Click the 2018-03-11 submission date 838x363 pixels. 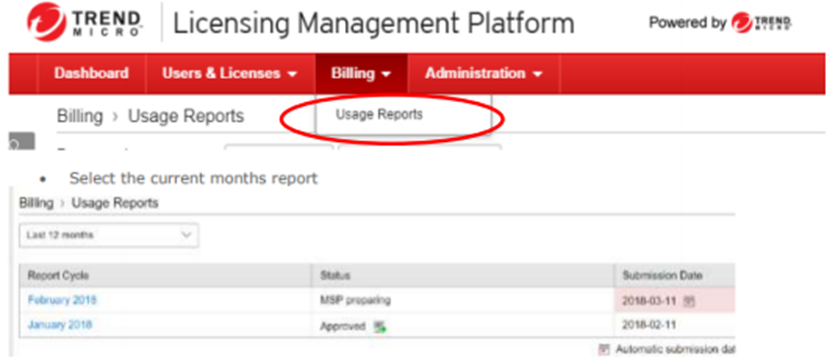click(x=650, y=301)
